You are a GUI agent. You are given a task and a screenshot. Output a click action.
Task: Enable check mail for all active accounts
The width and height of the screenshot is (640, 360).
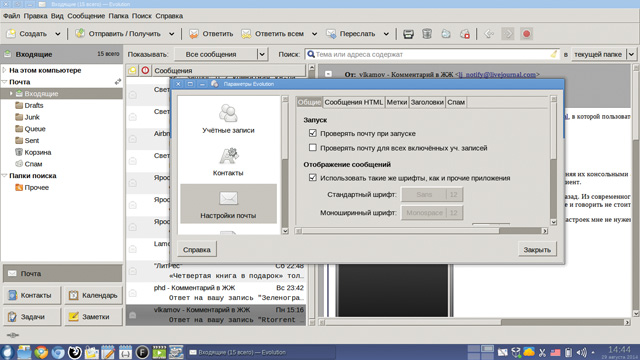pos(313,147)
